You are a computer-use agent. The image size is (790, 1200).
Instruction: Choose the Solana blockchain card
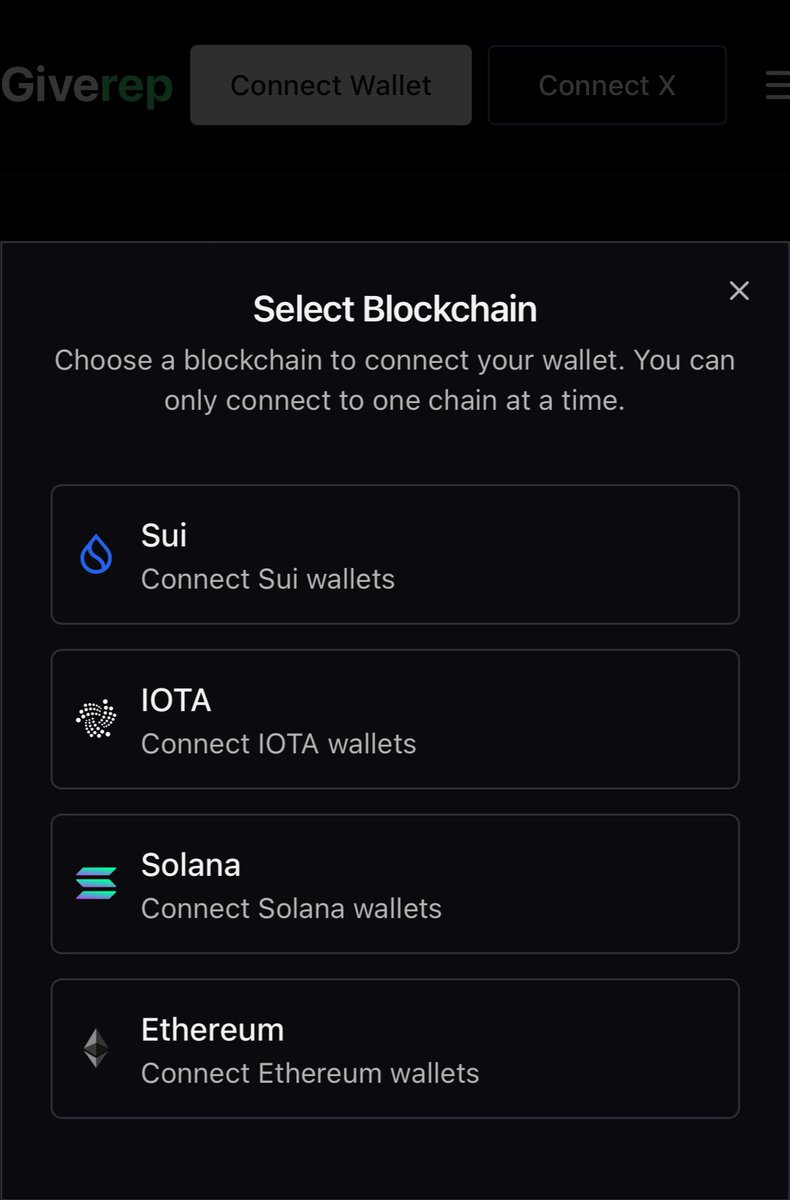395,884
